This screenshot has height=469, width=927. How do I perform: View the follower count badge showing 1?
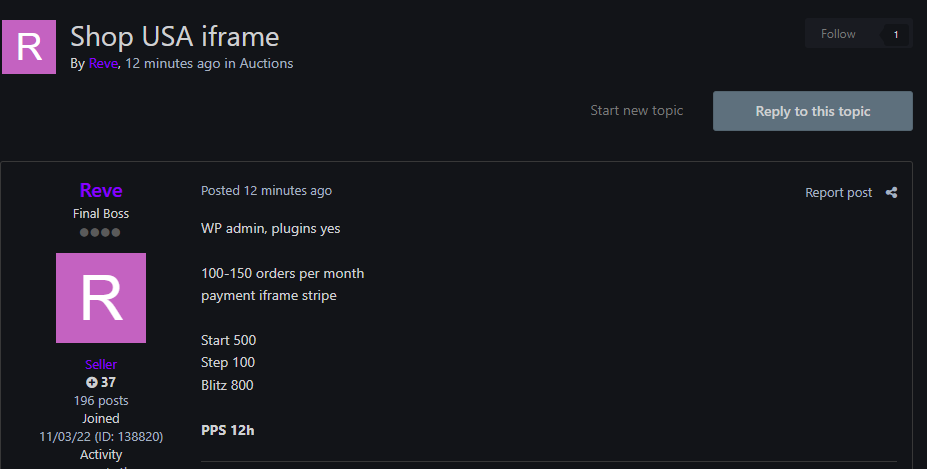(895, 34)
